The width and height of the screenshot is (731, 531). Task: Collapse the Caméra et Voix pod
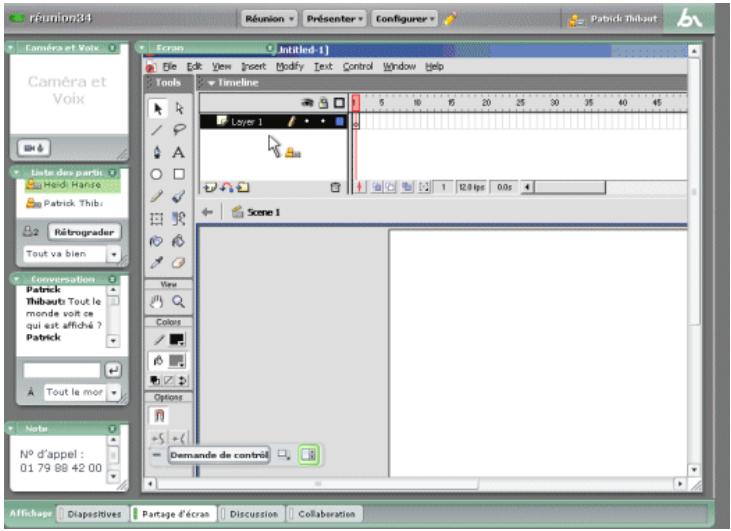pyautogui.click(x=10, y=48)
